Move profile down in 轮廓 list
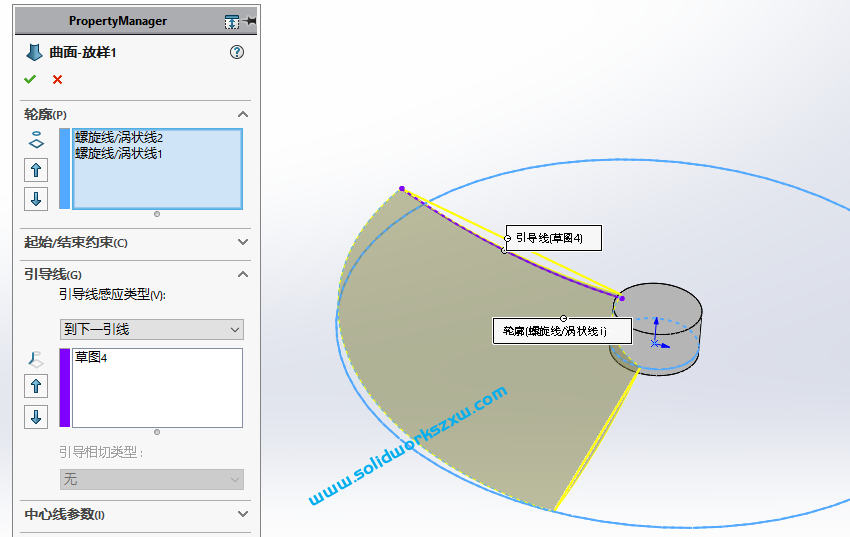This screenshot has height=537, width=850. (x=36, y=199)
